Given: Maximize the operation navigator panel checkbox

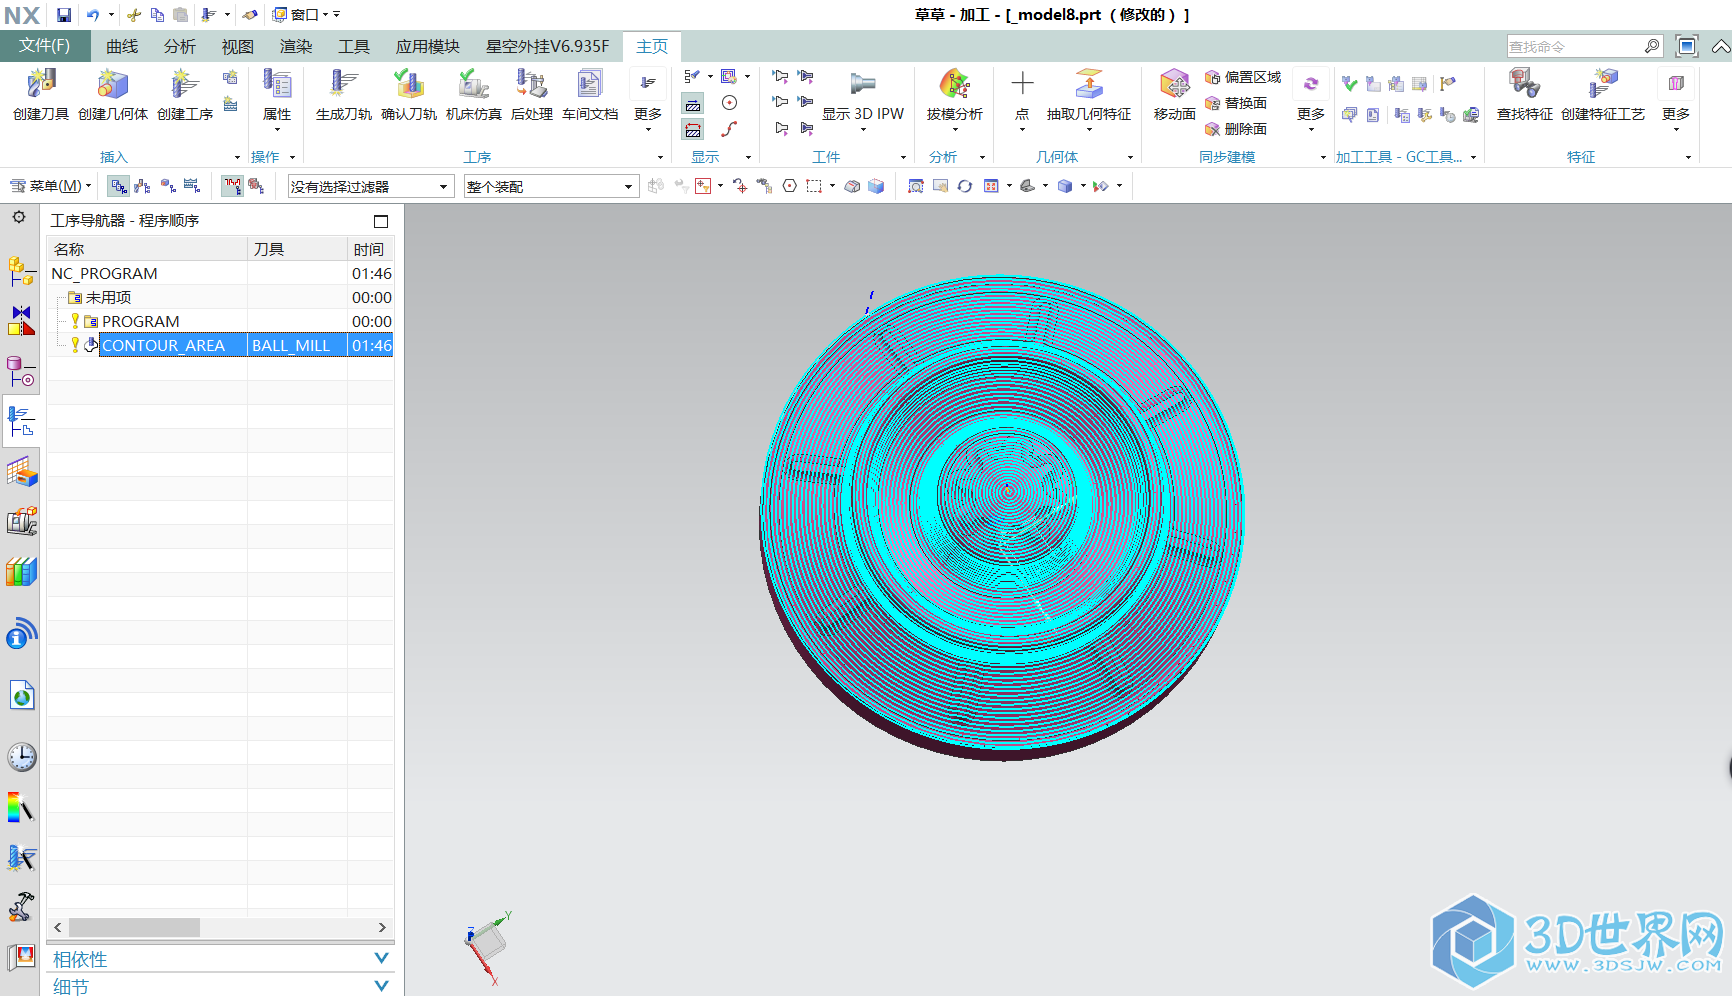Looking at the screenshot, I should (x=381, y=221).
